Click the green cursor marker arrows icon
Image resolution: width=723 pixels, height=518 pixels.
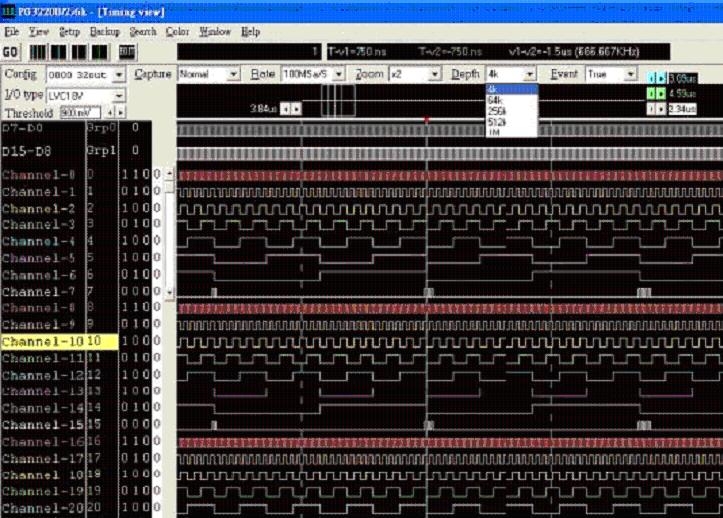pyautogui.click(x=656, y=93)
